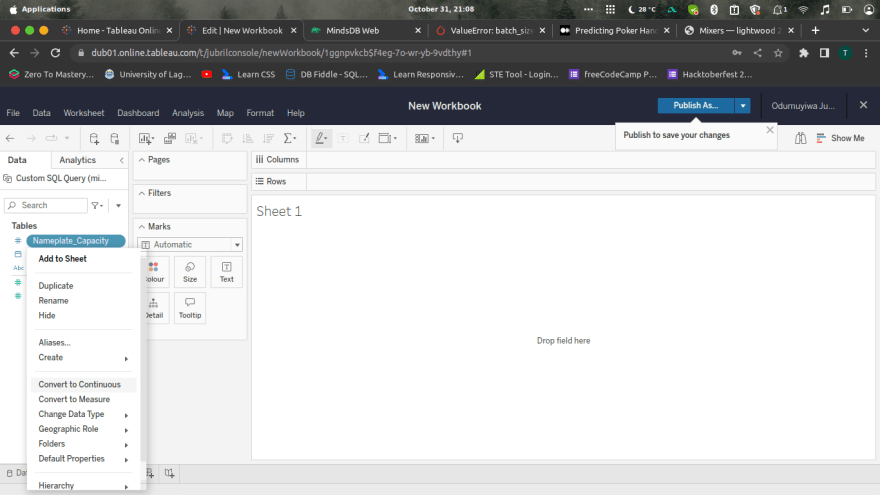Click the Duplicate sheet toolbar icon

(170, 138)
